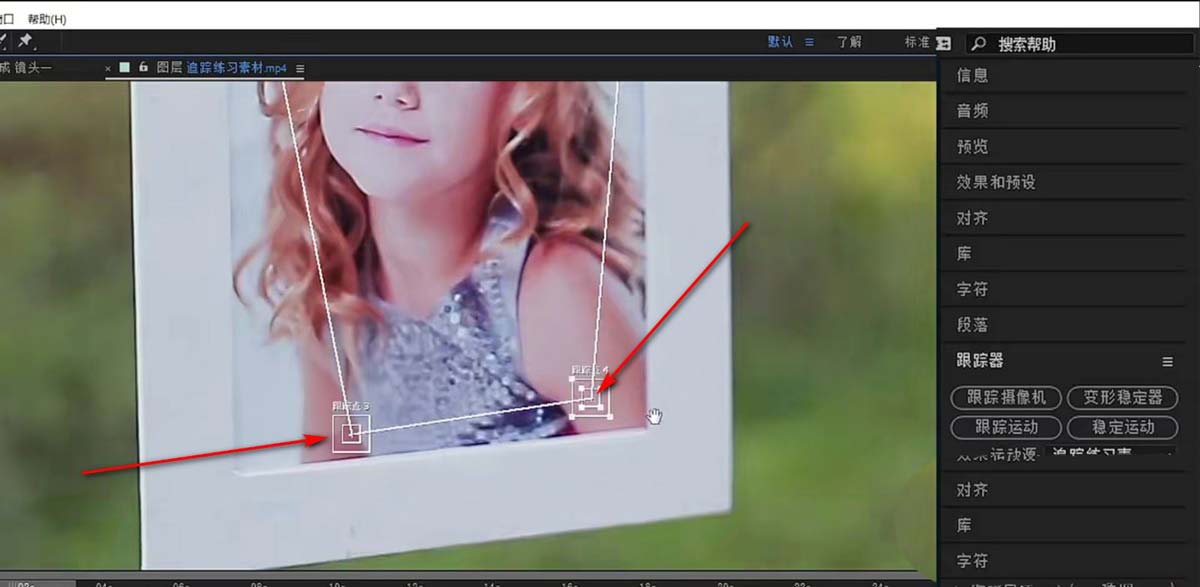The height and width of the screenshot is (587, 1200).
Task: Open the layer panel tab menu
Action: tap(300, 69)
